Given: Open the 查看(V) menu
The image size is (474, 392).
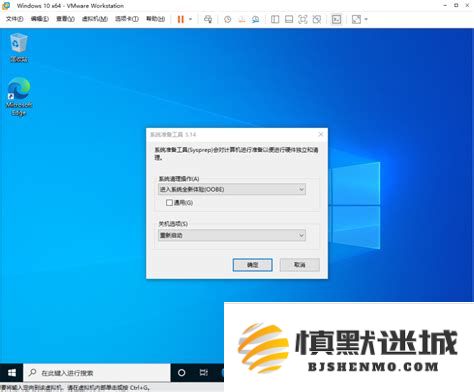Looking at the screenshot, I should [65, 19].
